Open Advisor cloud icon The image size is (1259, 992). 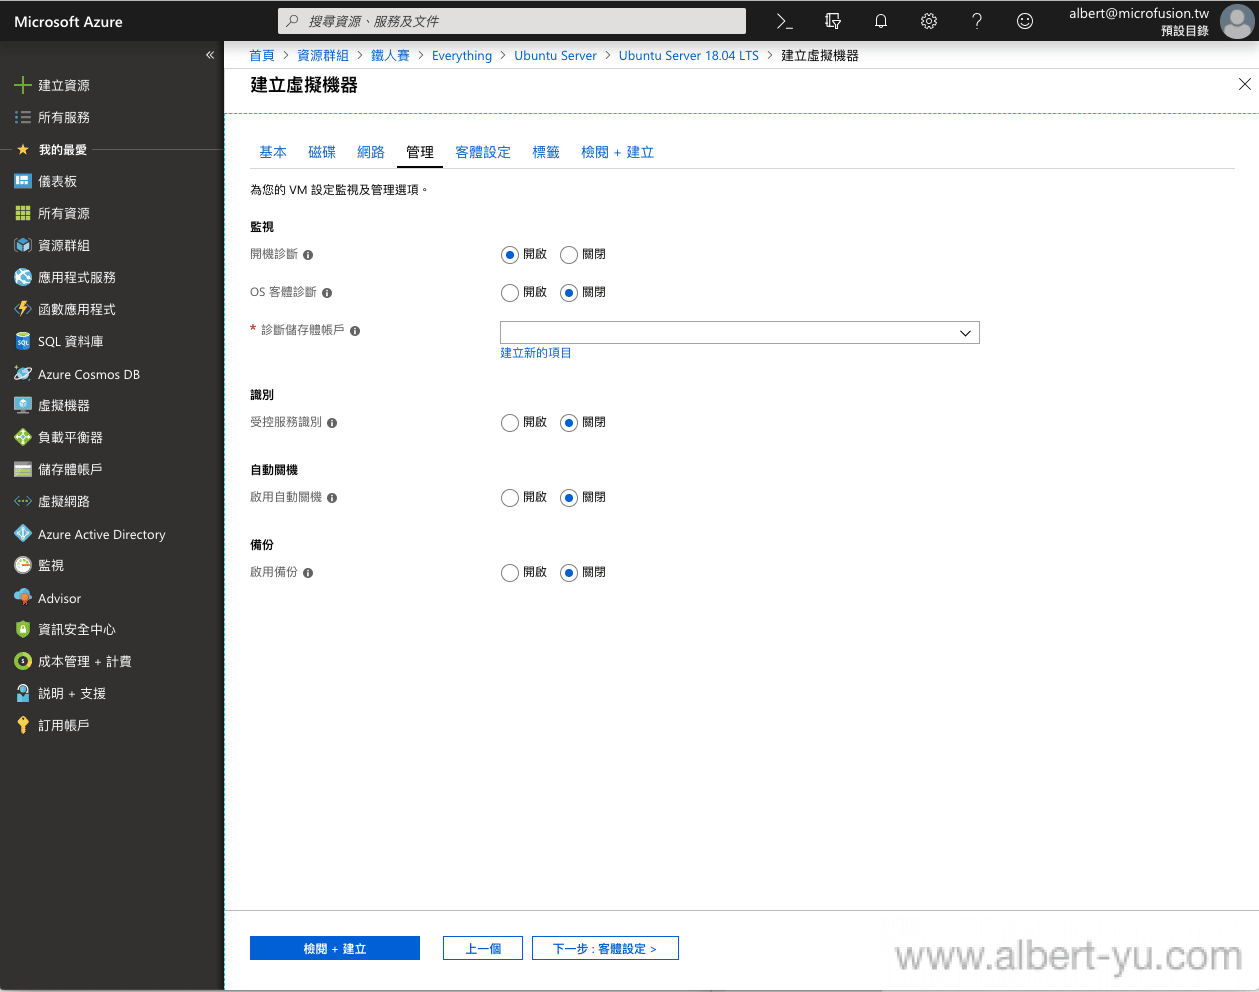pyautogui.click(x=23, y=598)
